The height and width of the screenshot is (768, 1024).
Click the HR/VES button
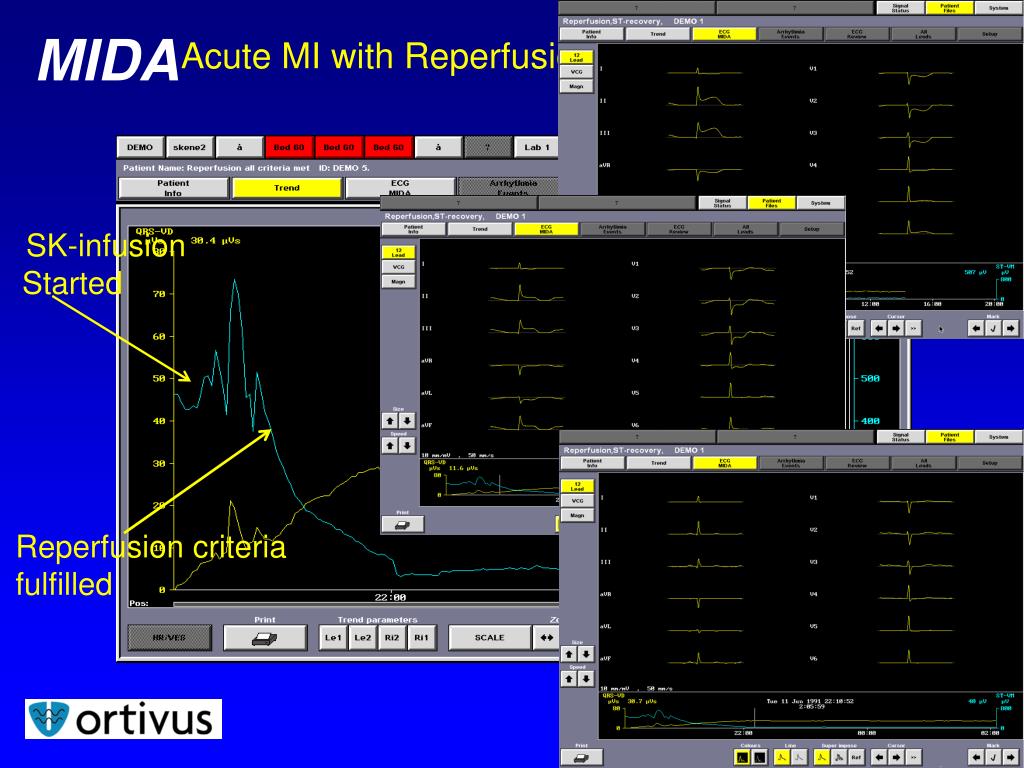click(169, 638)
